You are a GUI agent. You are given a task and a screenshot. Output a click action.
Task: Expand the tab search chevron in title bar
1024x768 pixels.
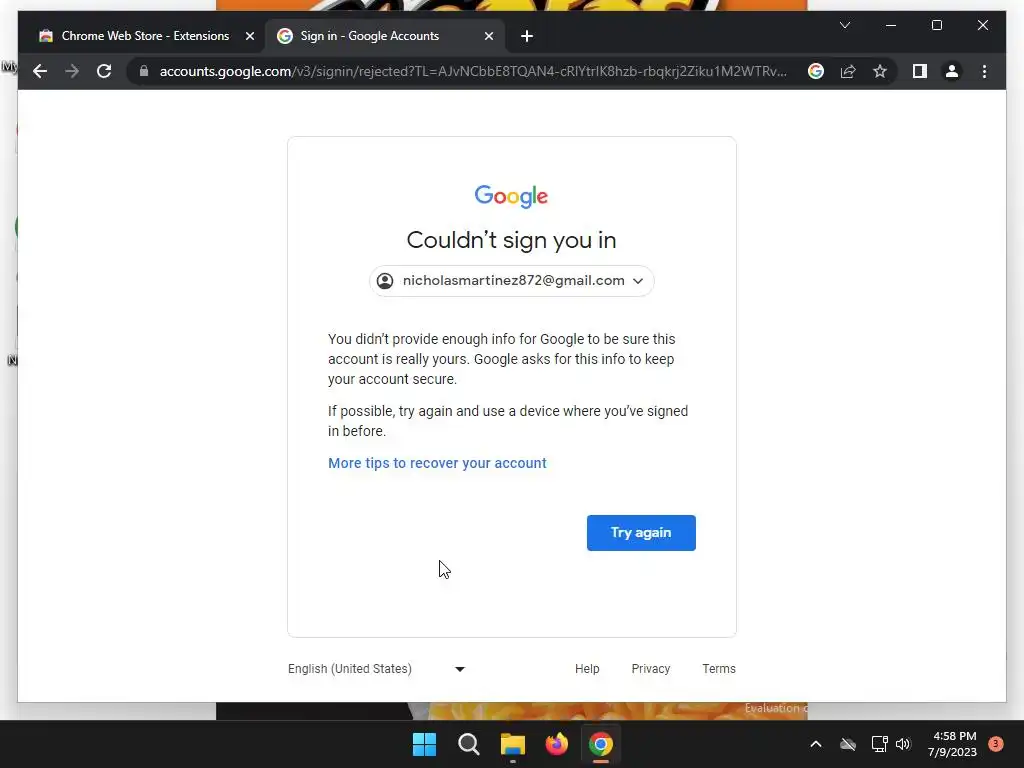click(x=844, y=25)
